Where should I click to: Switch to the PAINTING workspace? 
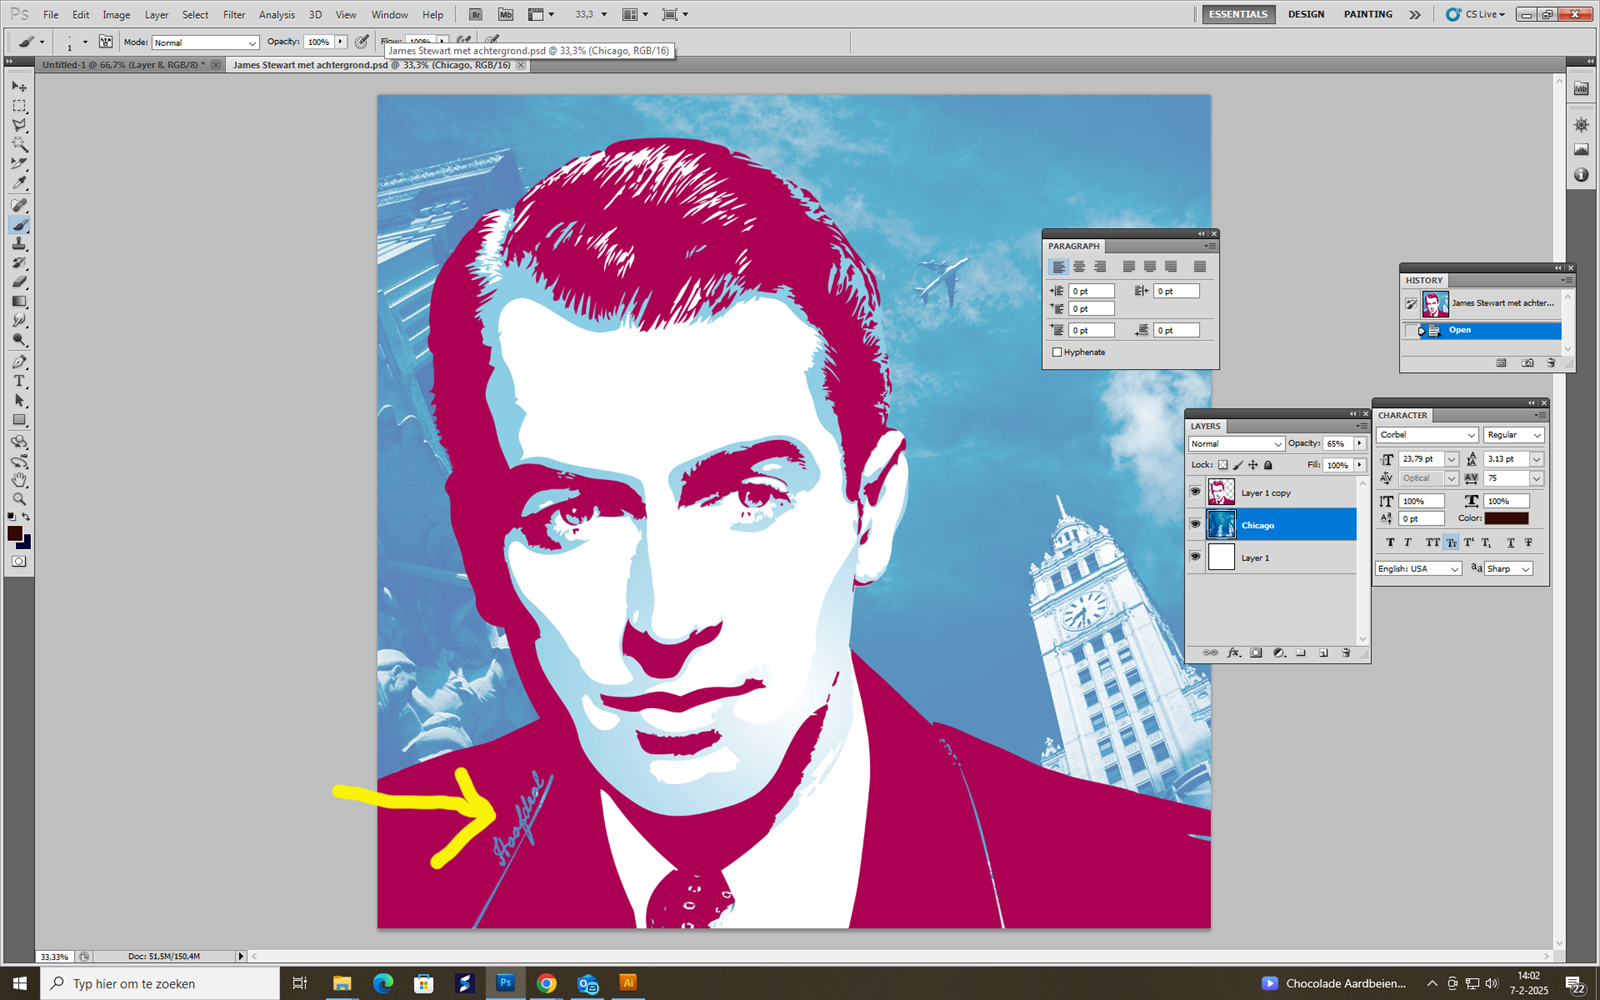coord(1368,15)
